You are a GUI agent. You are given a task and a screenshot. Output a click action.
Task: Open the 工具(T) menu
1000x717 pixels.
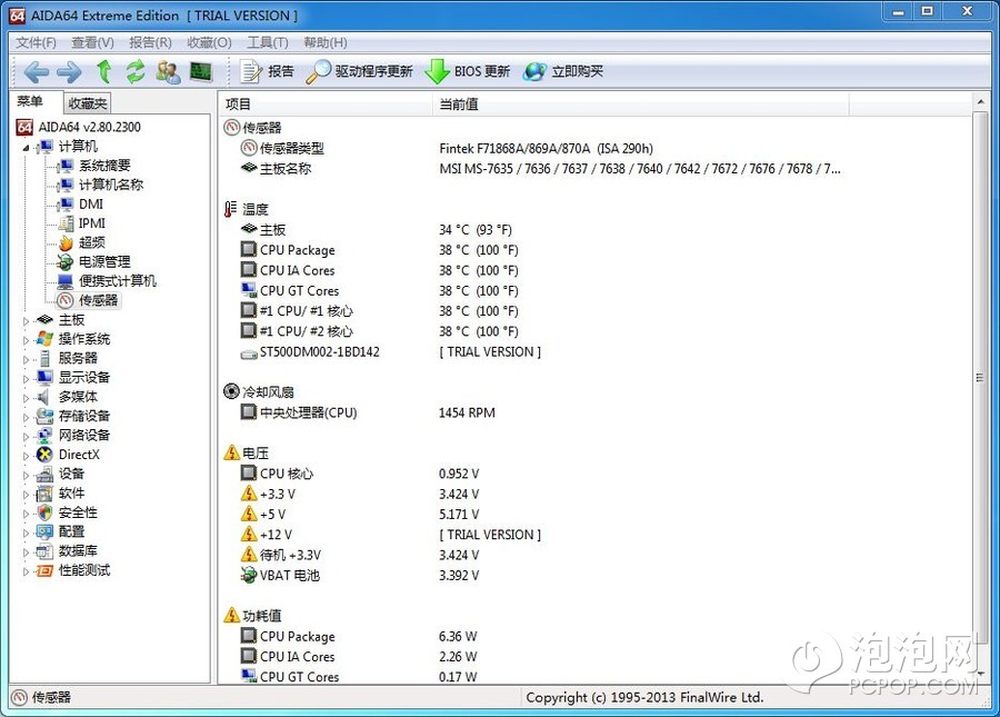pyautogui.click(x=268, y=43)
